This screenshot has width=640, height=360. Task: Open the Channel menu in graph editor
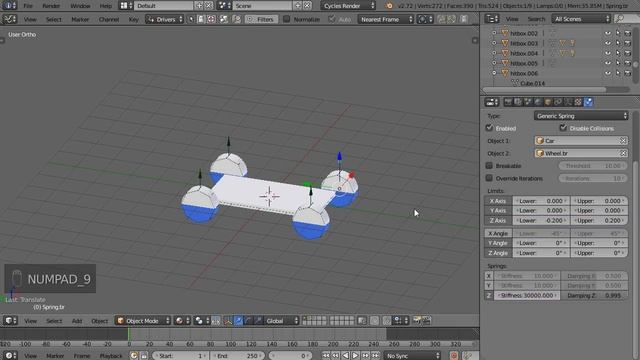point(109,20)
